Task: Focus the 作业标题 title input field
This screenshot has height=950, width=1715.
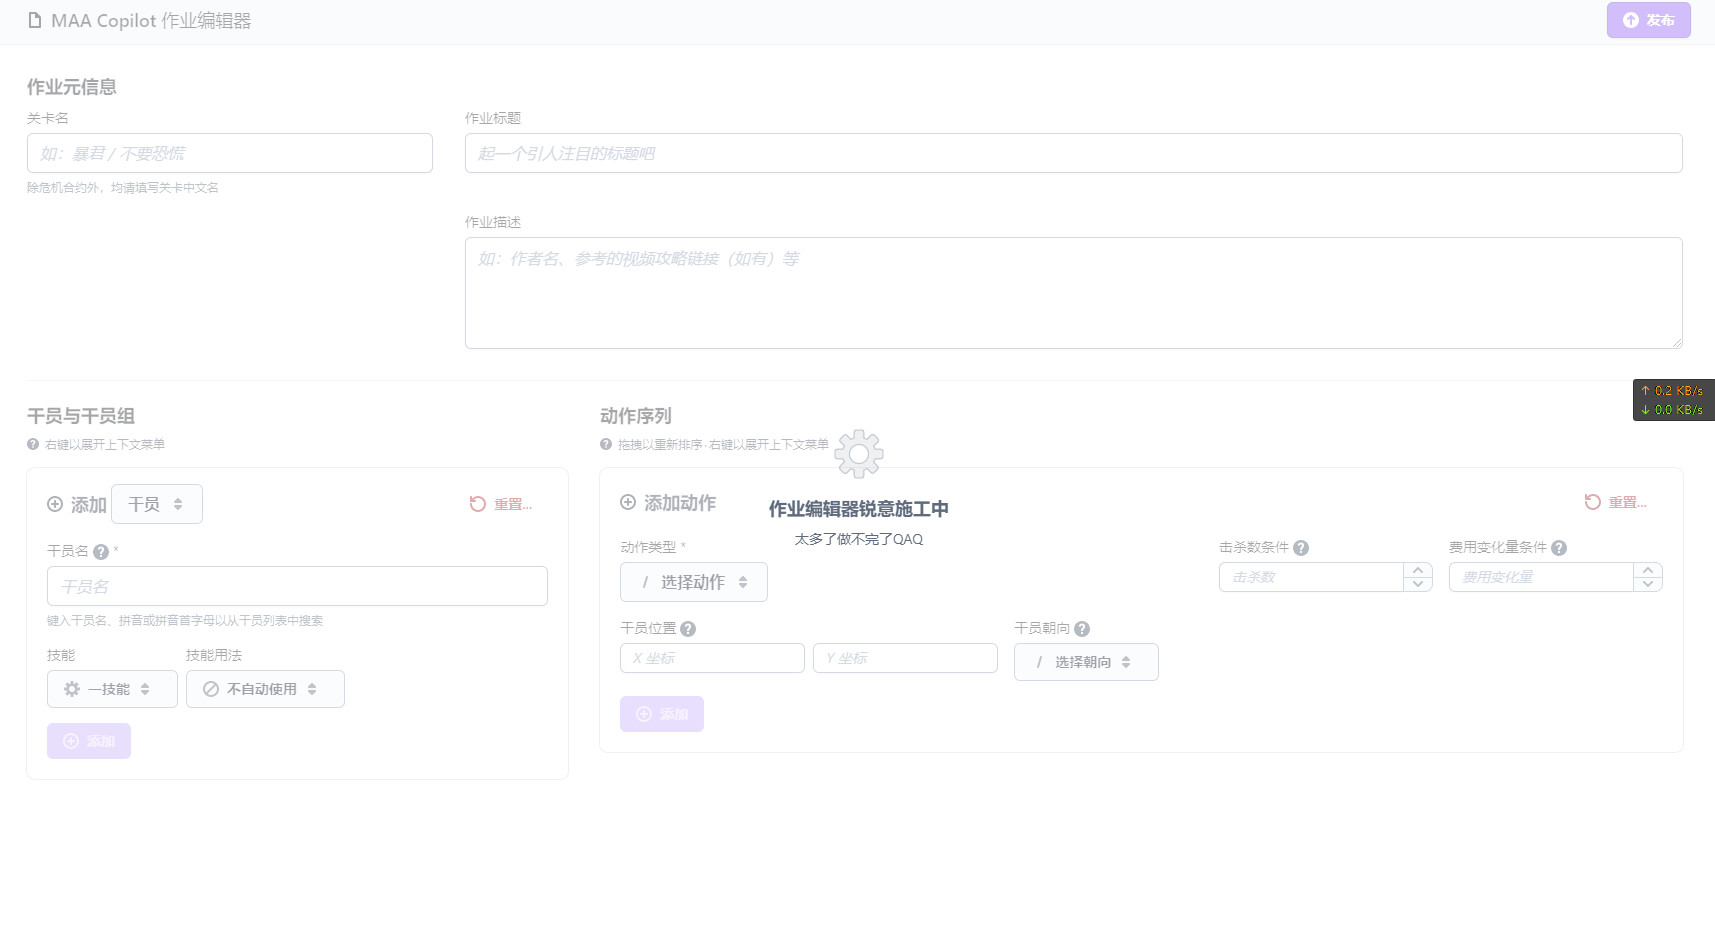Action: 1073,153
